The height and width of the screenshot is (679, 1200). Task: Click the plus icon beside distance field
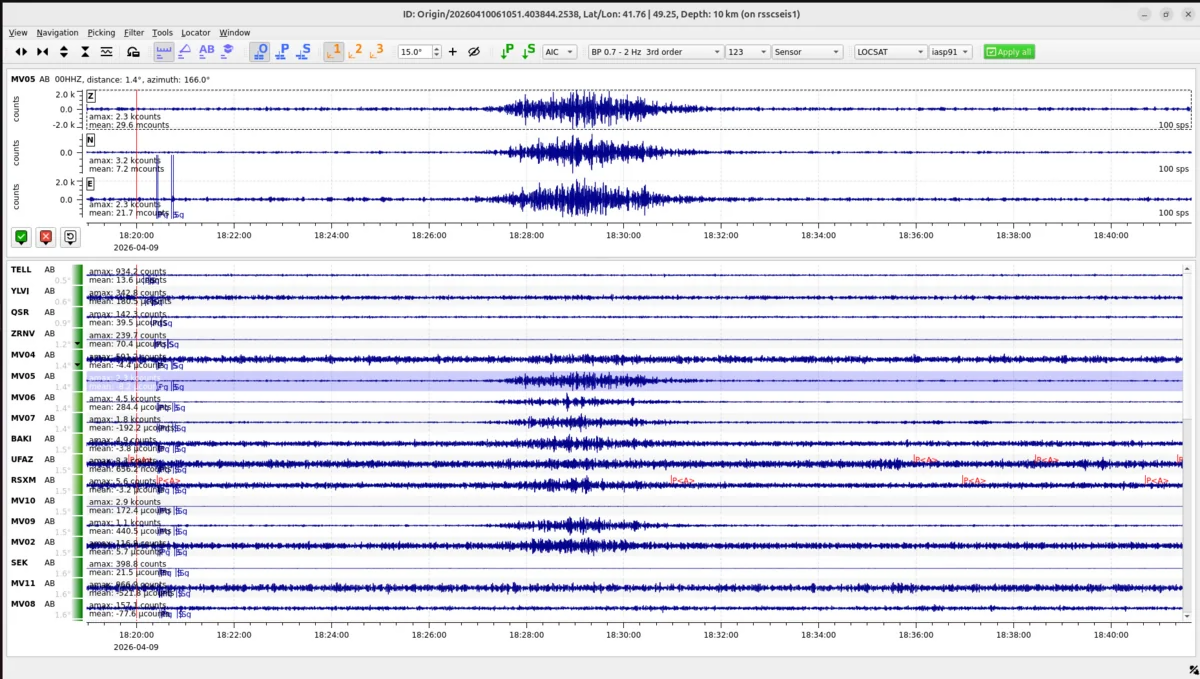[452, 52]
